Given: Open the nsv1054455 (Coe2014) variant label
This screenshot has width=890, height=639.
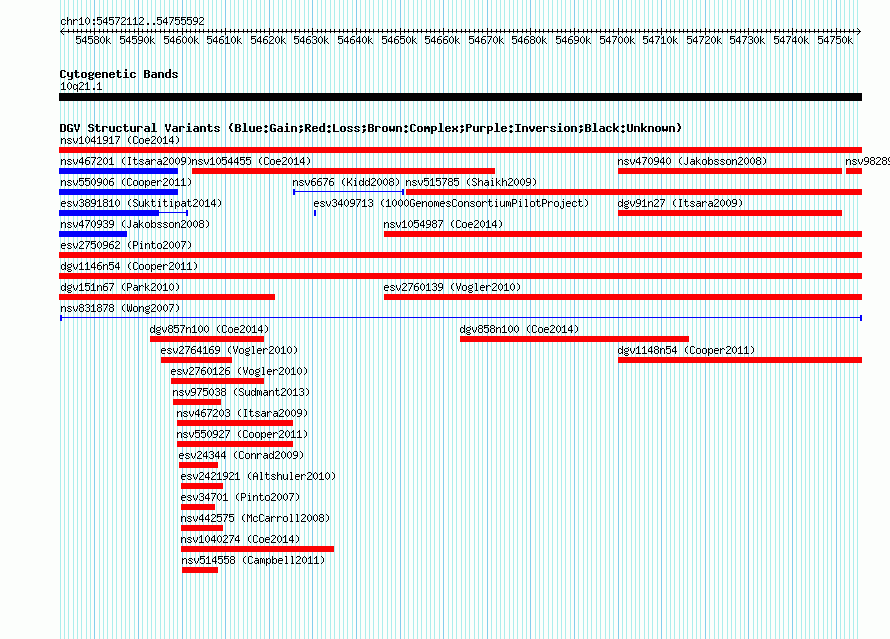Looking at the screenshot, I should pos(251,161).
